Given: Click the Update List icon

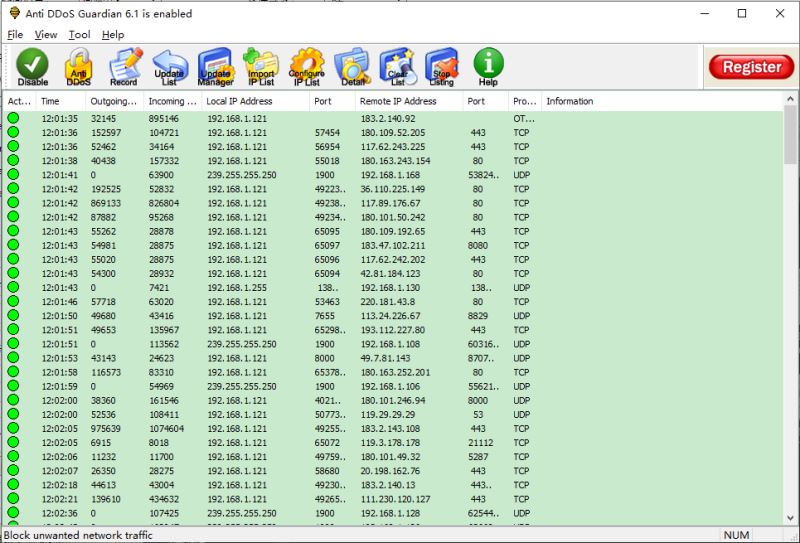Looking at the screenshot, I should pyautogui.click(x=169, y=67).
